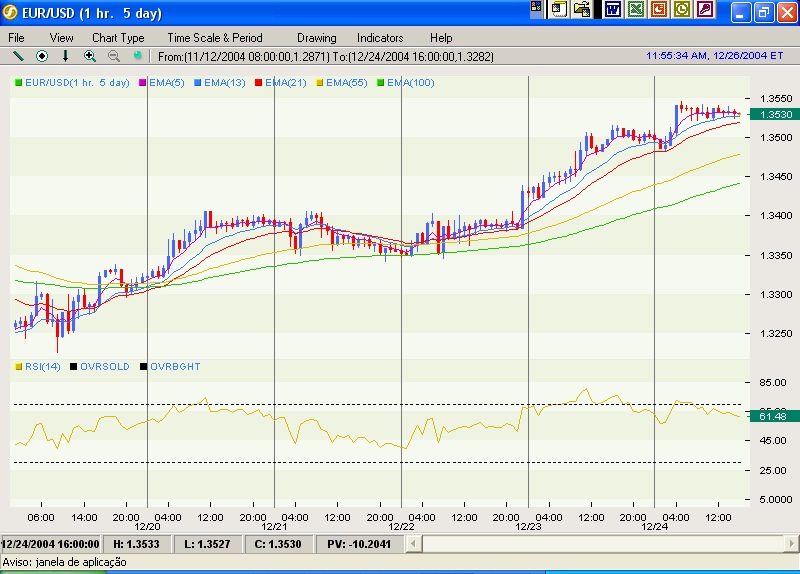This screenshot has height=574, width=800.
Task: Select the trend line drawing tool
Action: click(x=17, y=56)
